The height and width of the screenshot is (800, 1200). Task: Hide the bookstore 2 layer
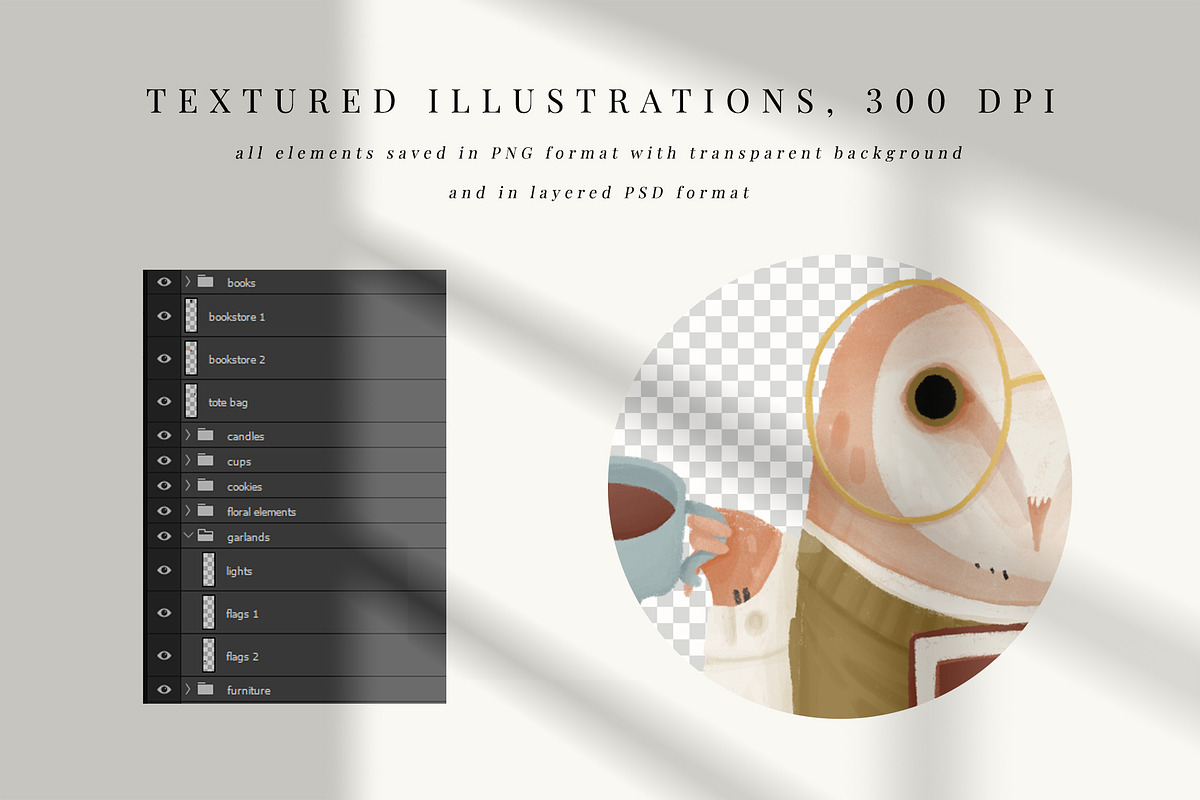[164, 358]
